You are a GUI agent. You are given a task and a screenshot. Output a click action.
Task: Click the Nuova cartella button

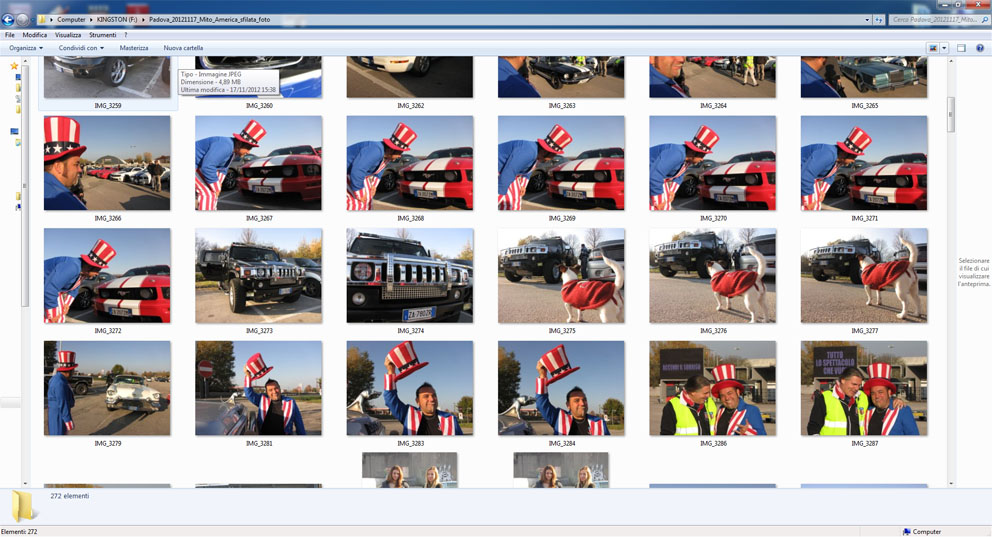tap(183, 48)
